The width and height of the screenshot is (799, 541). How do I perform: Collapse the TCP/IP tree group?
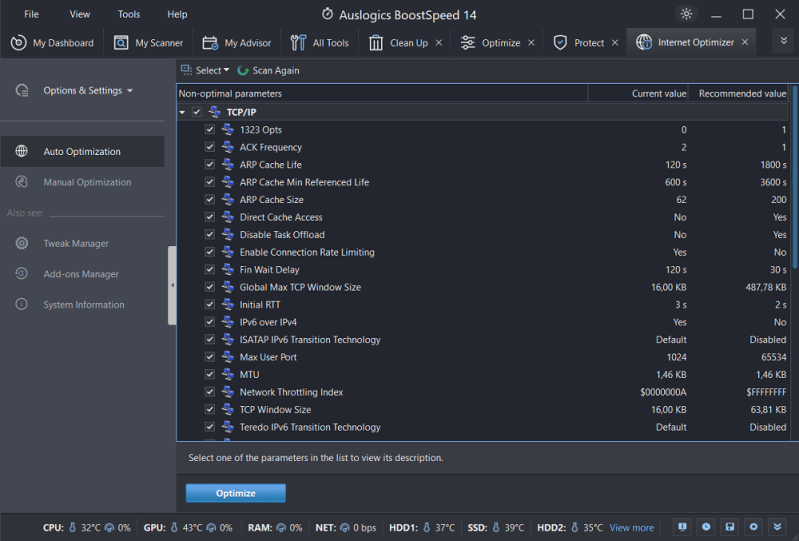click(x=182, y=112)
